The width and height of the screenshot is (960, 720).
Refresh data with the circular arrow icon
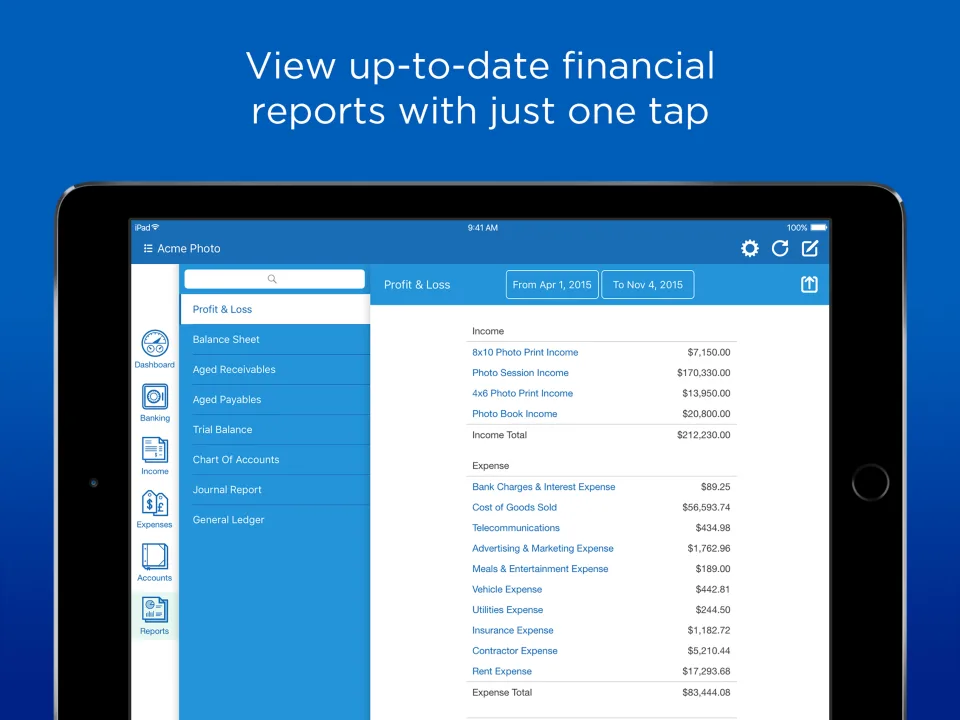click(x=780, y=249)
